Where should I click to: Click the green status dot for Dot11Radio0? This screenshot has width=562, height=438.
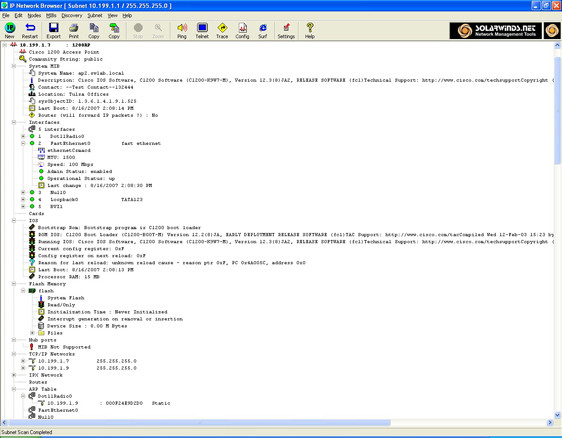pos(32,136)
